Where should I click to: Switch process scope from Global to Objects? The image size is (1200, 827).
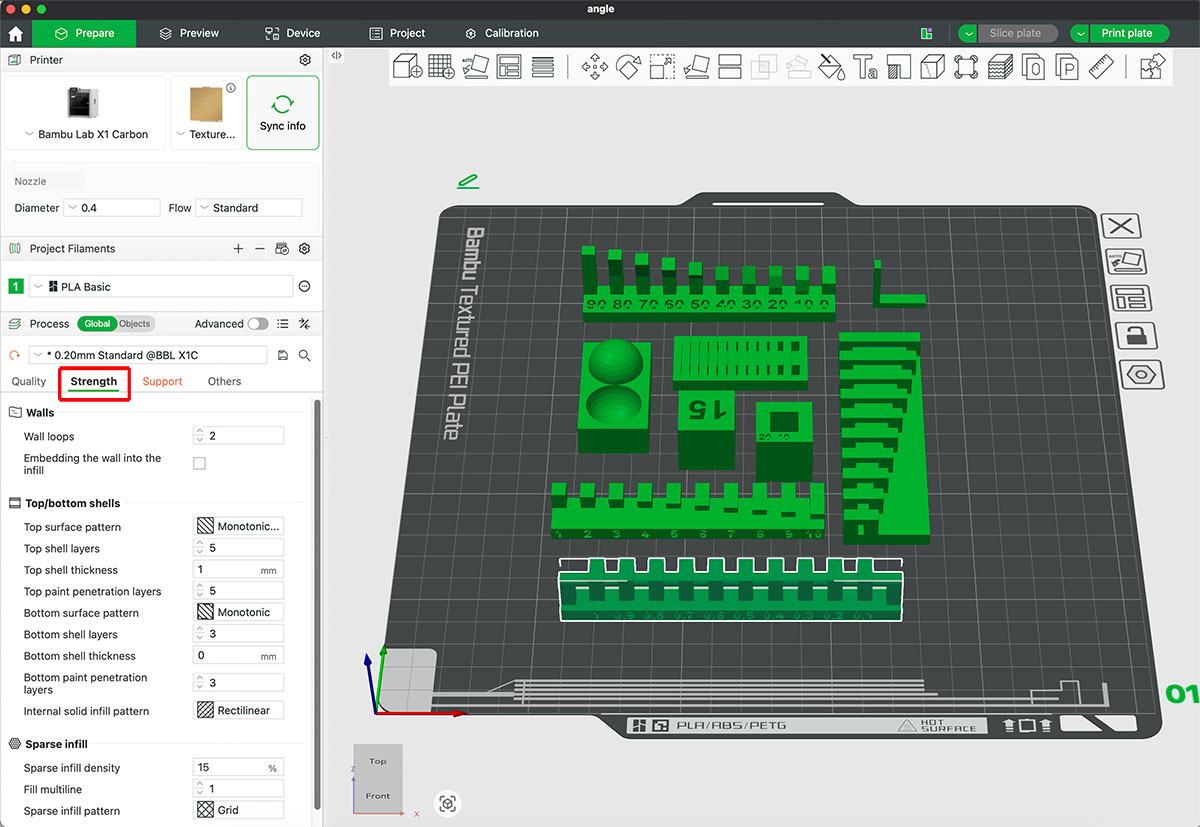point(133,323)
